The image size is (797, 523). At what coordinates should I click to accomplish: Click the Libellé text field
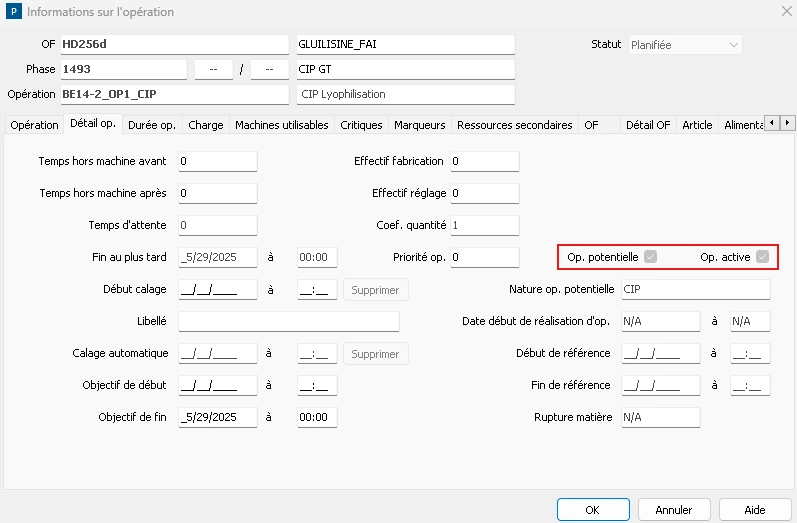(x=288, y=321)
